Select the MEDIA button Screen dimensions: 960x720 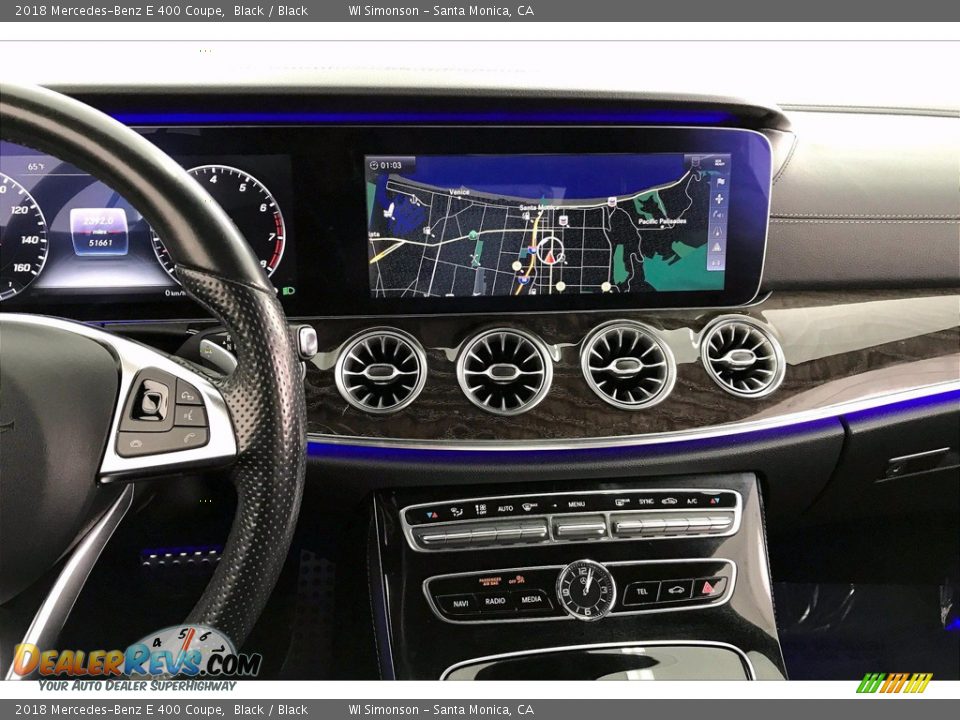[x=531, y=599]
